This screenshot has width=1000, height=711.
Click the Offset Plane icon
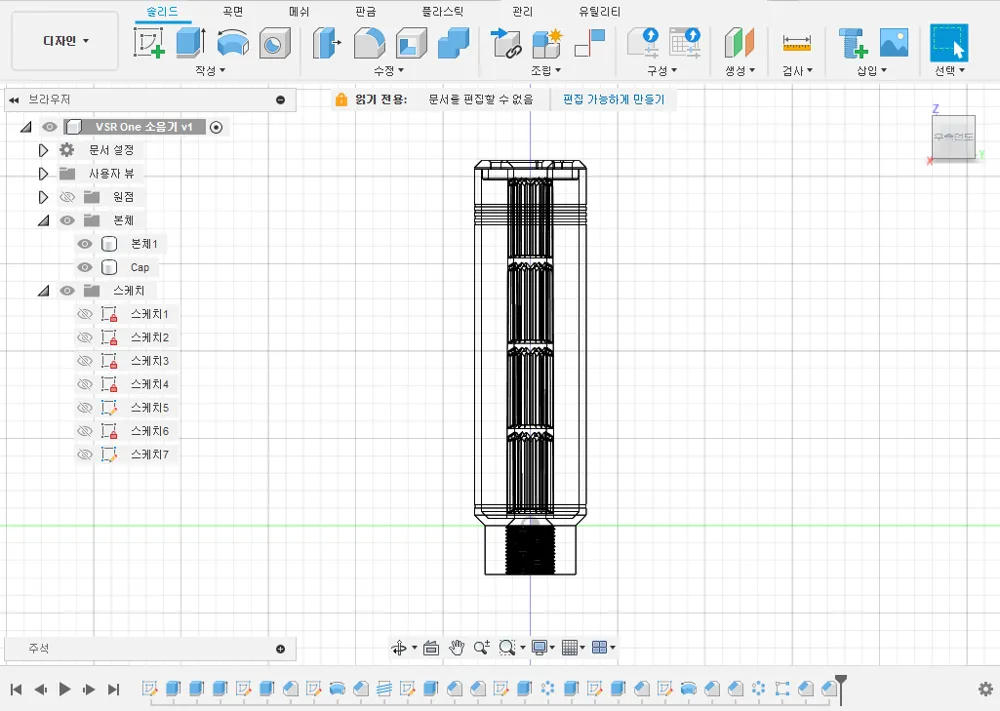click(x=739, y=43)
